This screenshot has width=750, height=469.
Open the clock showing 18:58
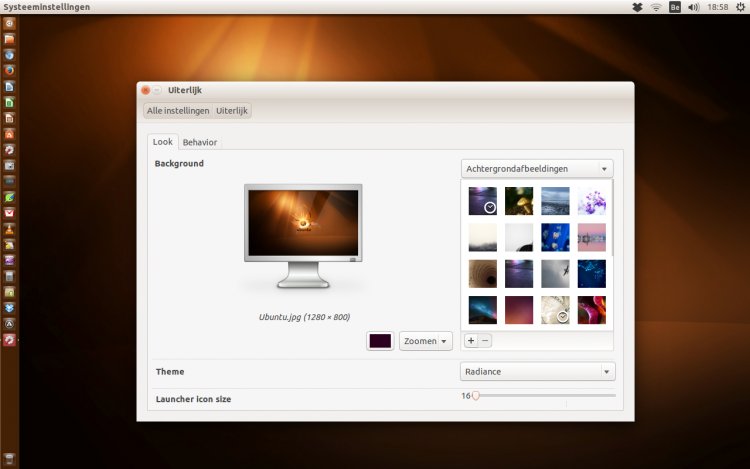717,7
